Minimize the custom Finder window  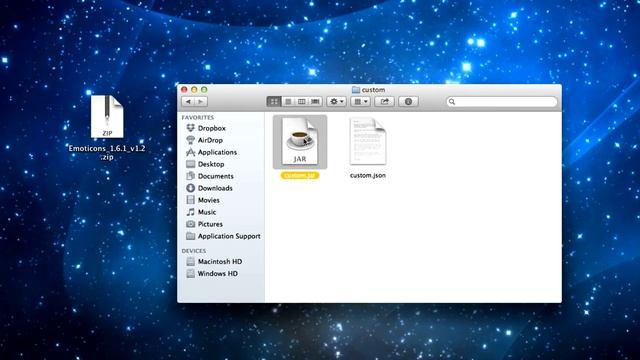click(x=194, y=89)
